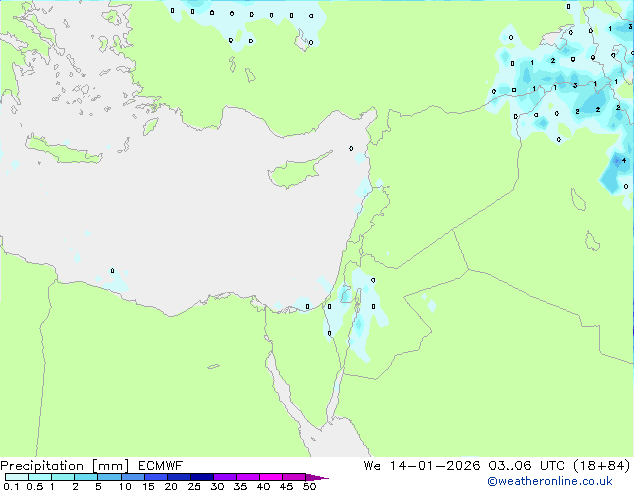Click legend scale label '20'
The image size is (634, 490).
[x=171, y=486]
